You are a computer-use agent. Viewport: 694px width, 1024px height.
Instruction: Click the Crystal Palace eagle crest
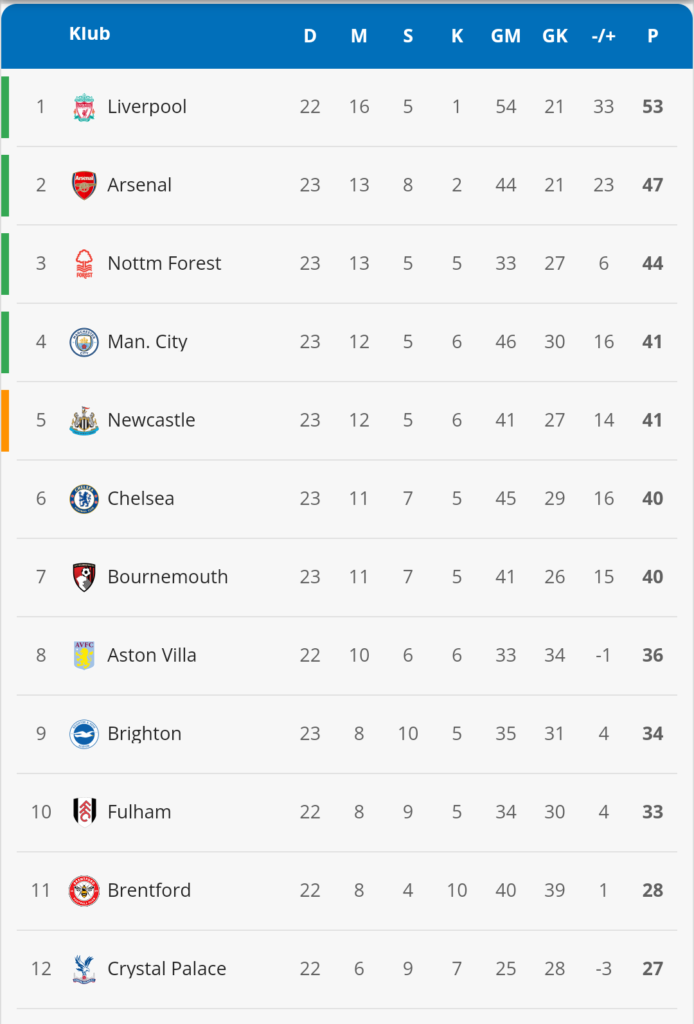[84, 969]
